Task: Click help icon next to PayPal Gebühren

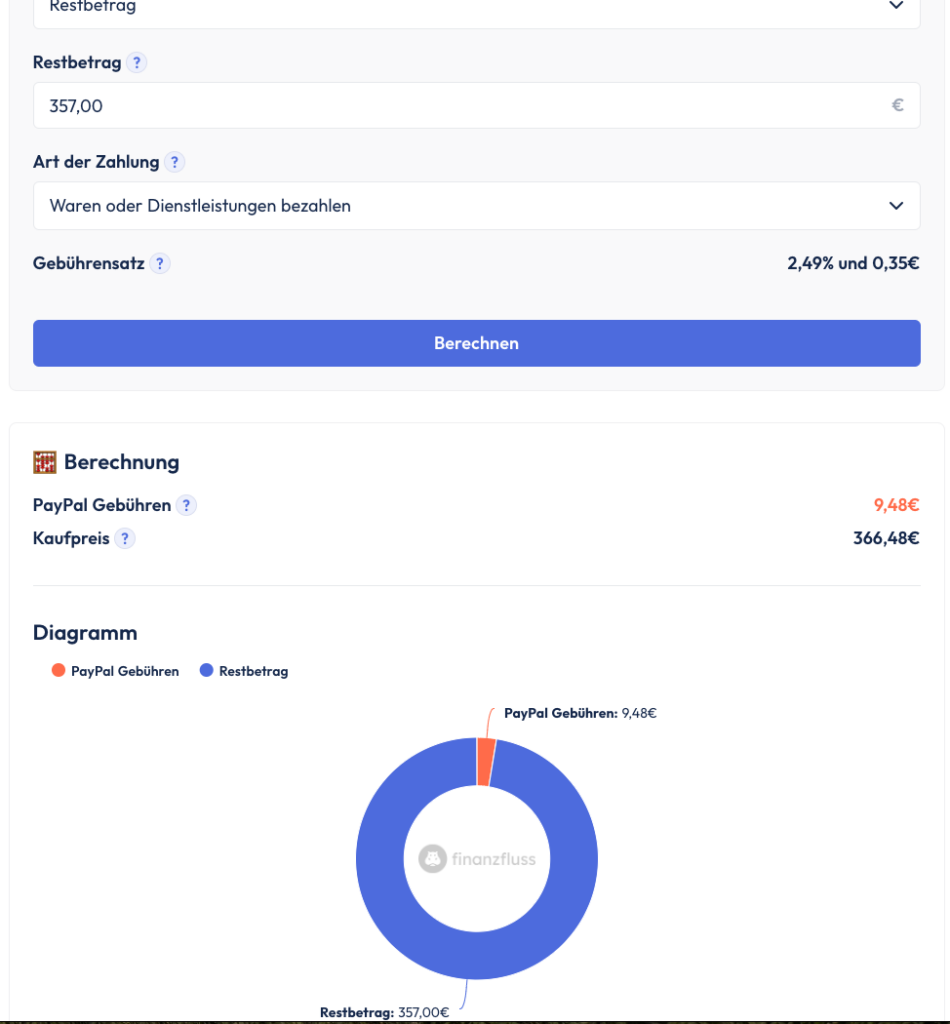Action: 186,505
